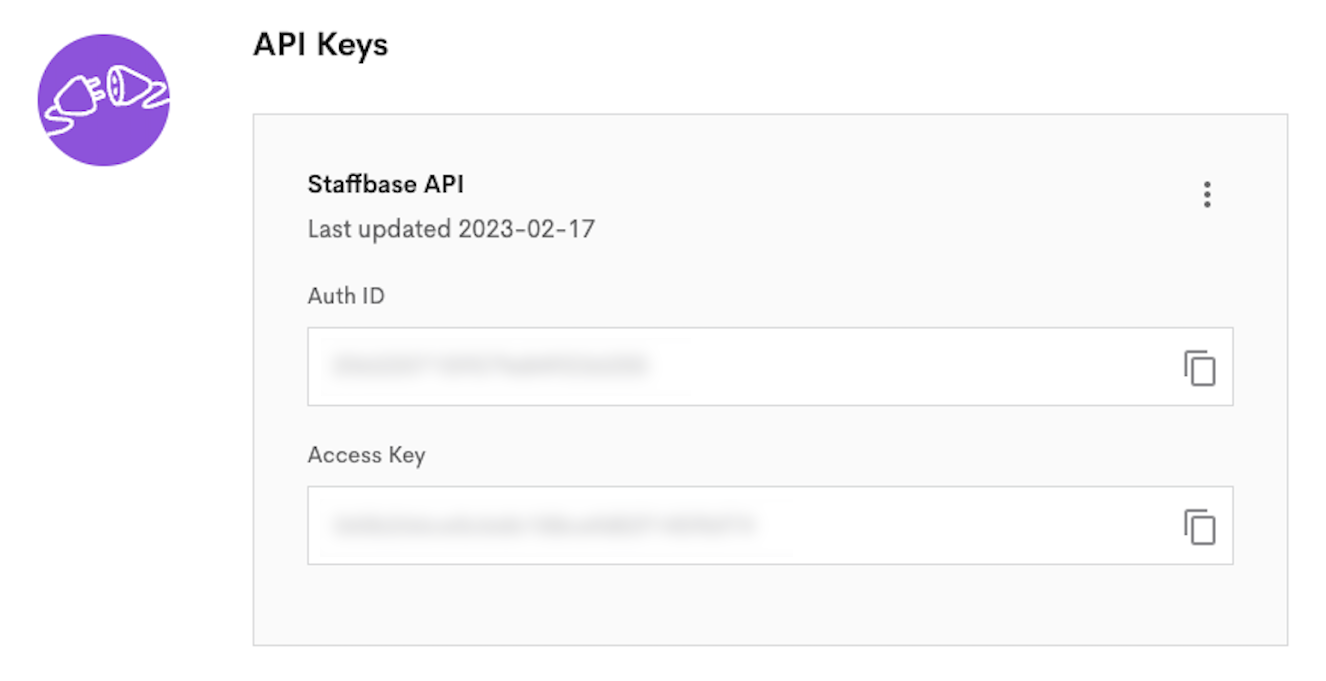Click the "Access Key" field label
Image resolution: width=1326 pixels, height=681 pixels.
(x=366, y=455)
